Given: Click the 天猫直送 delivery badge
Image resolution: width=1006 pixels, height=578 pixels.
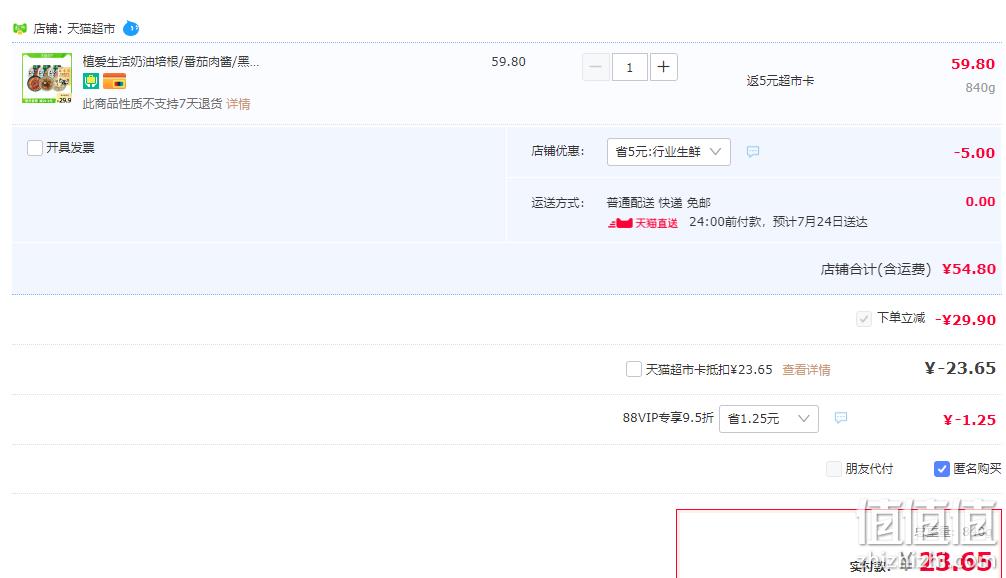Looking at the screenshot, I should [643, 223].
